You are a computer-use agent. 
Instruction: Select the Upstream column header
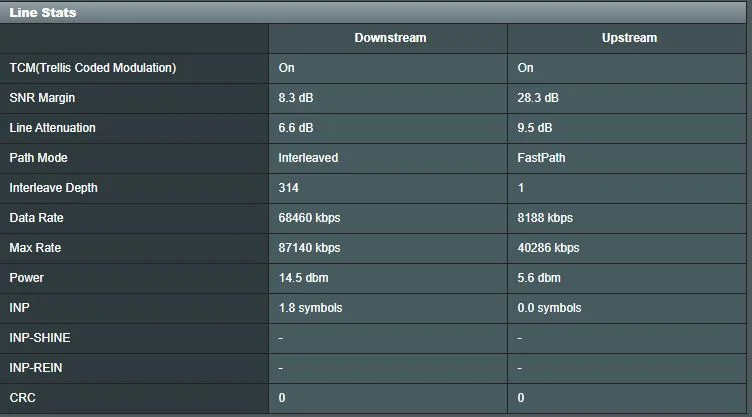(629, 38)
